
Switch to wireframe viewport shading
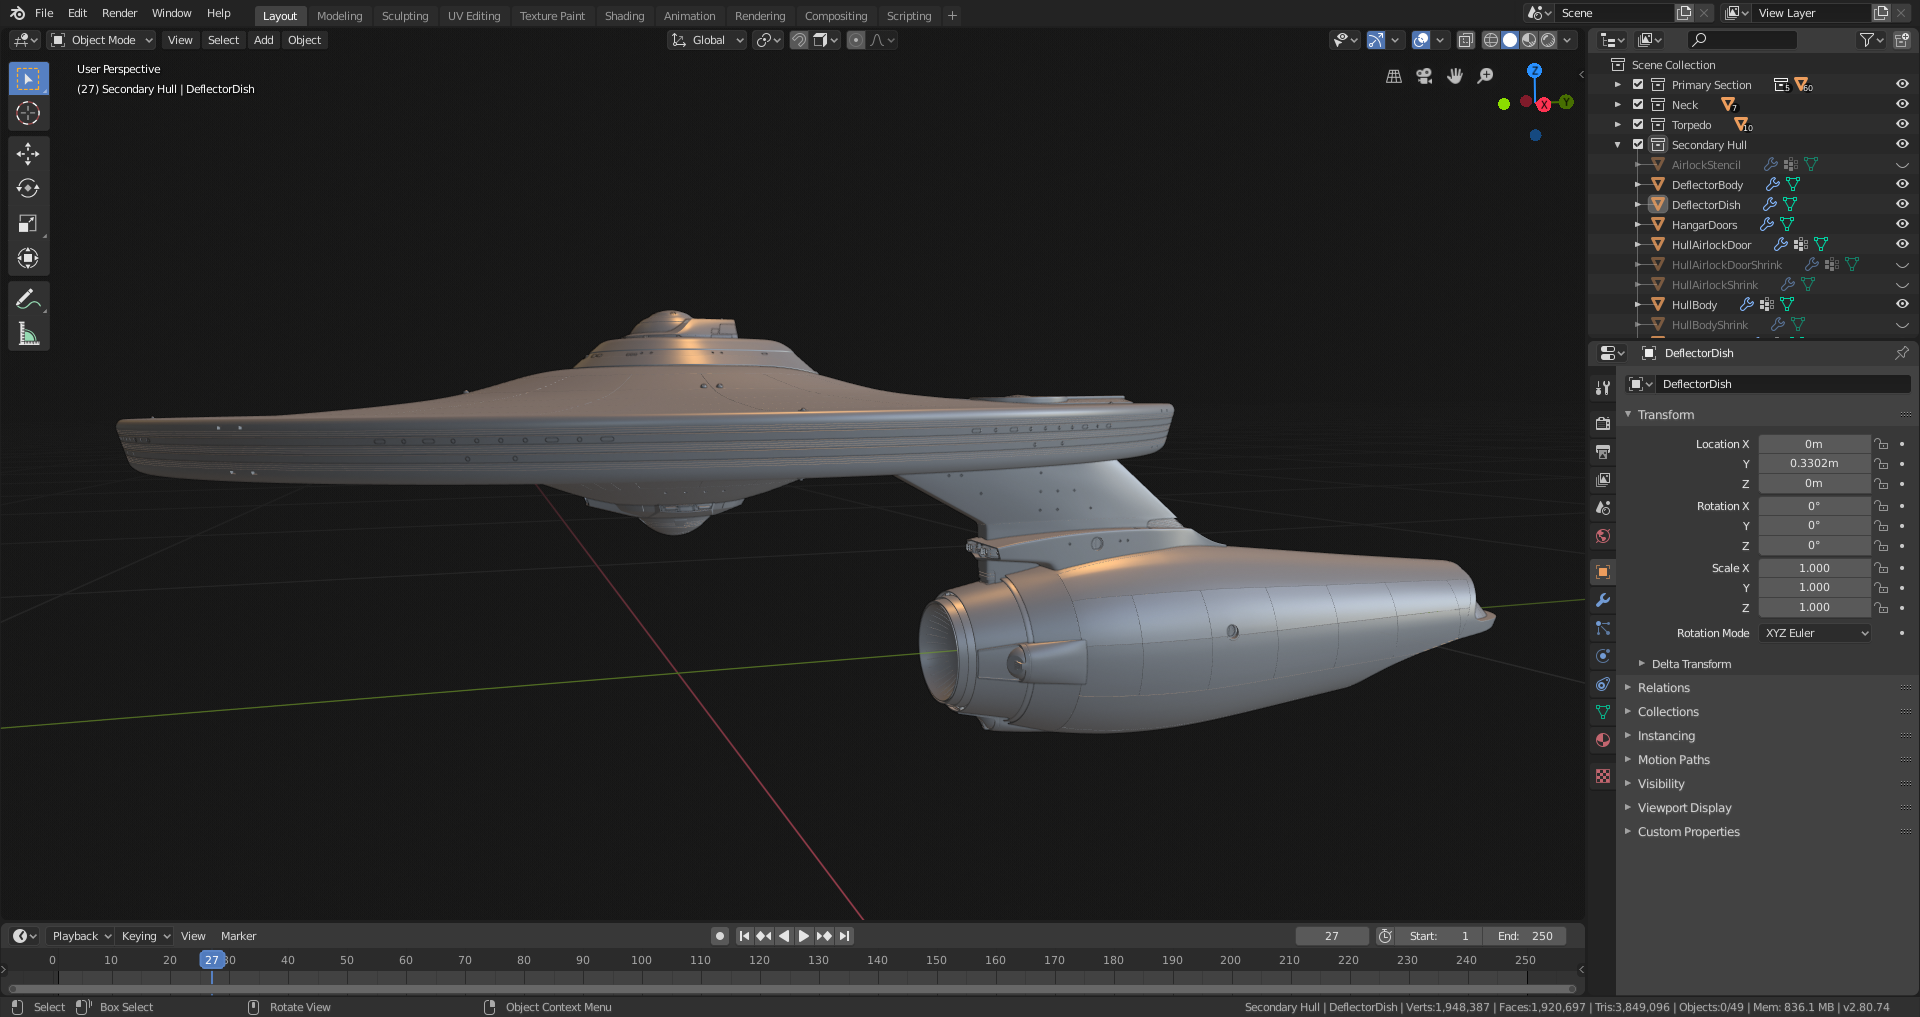[1491, 40]
